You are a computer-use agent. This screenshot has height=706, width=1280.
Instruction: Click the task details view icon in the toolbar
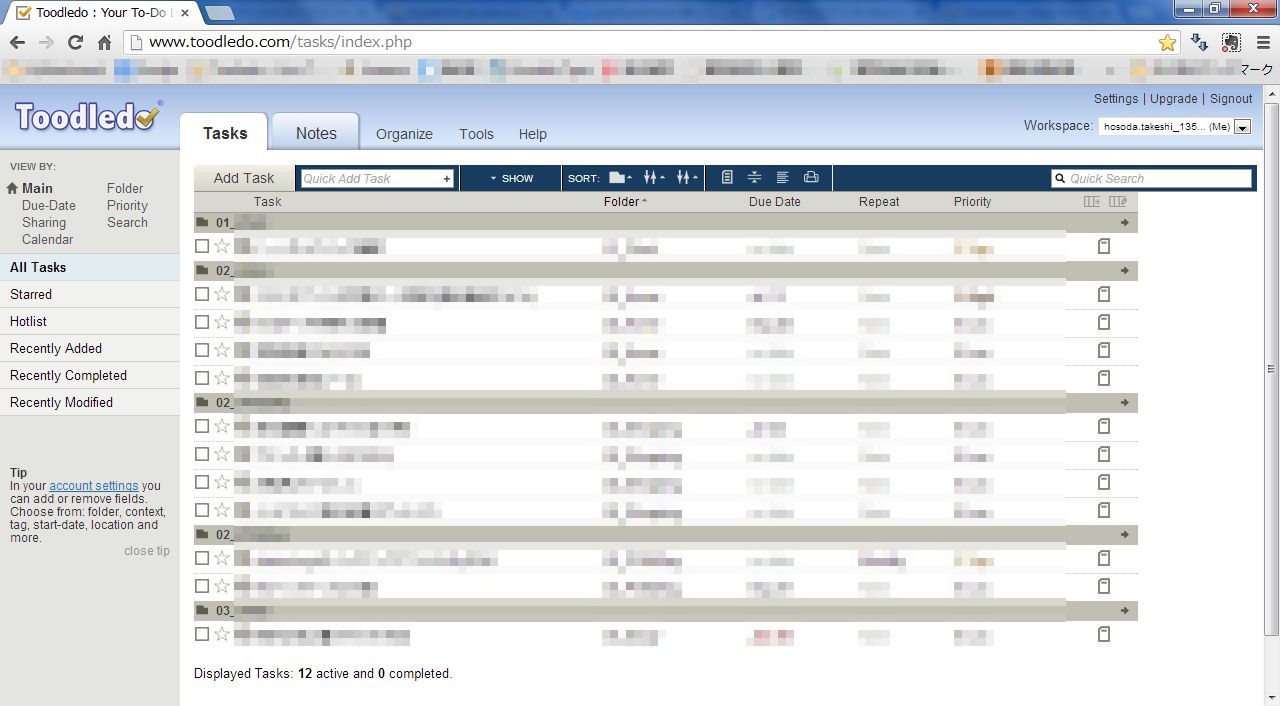727,178
